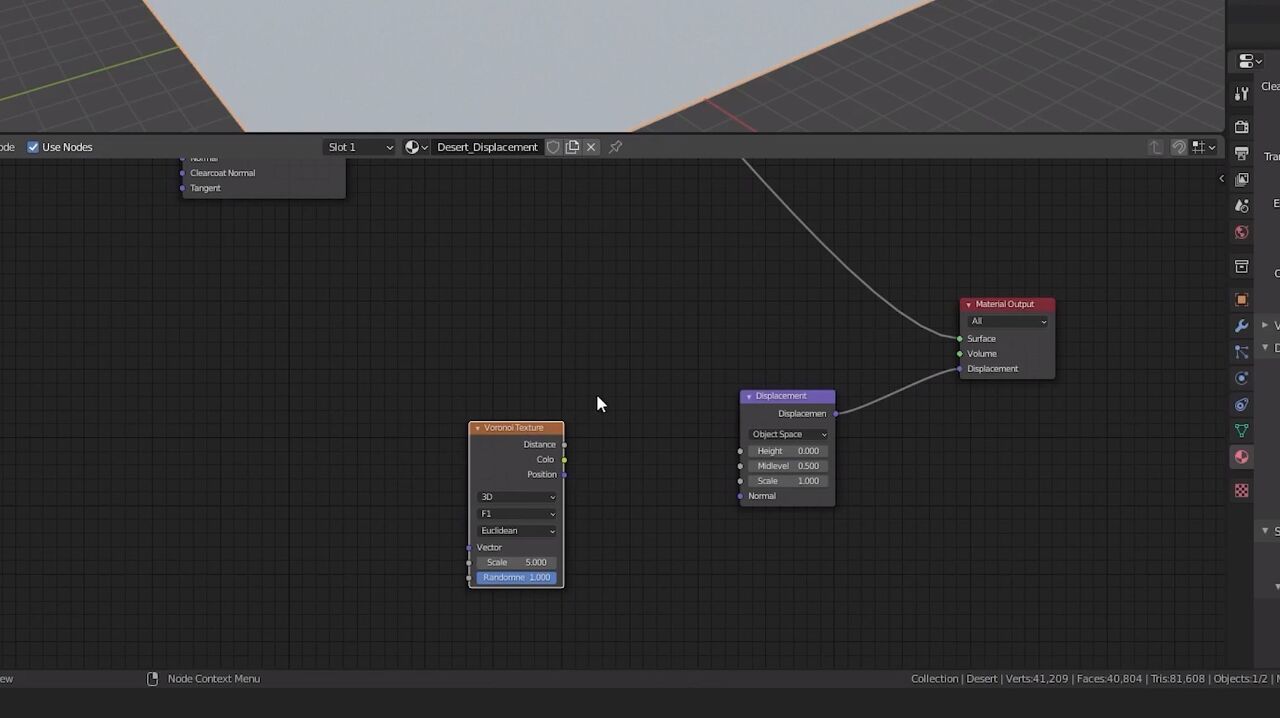Screen dimensions: 1280x718
Task: Open the Physics properties tab
Action: [x=1241, y=378]
